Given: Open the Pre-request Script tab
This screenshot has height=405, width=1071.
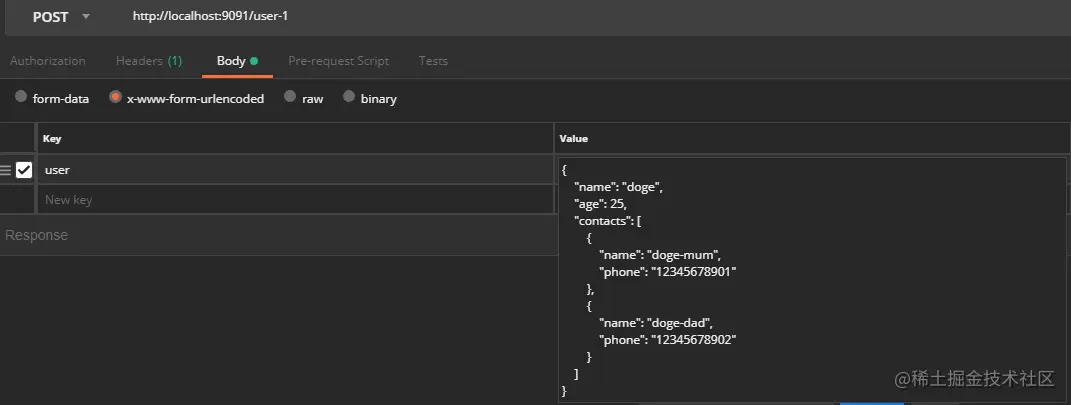Looking at the screenshot, I should [338, 61].
